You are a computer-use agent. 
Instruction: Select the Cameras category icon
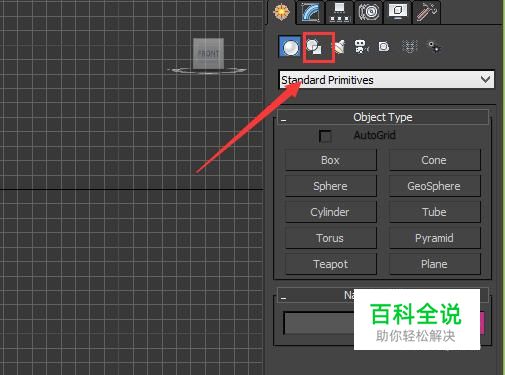click(361, 47)
